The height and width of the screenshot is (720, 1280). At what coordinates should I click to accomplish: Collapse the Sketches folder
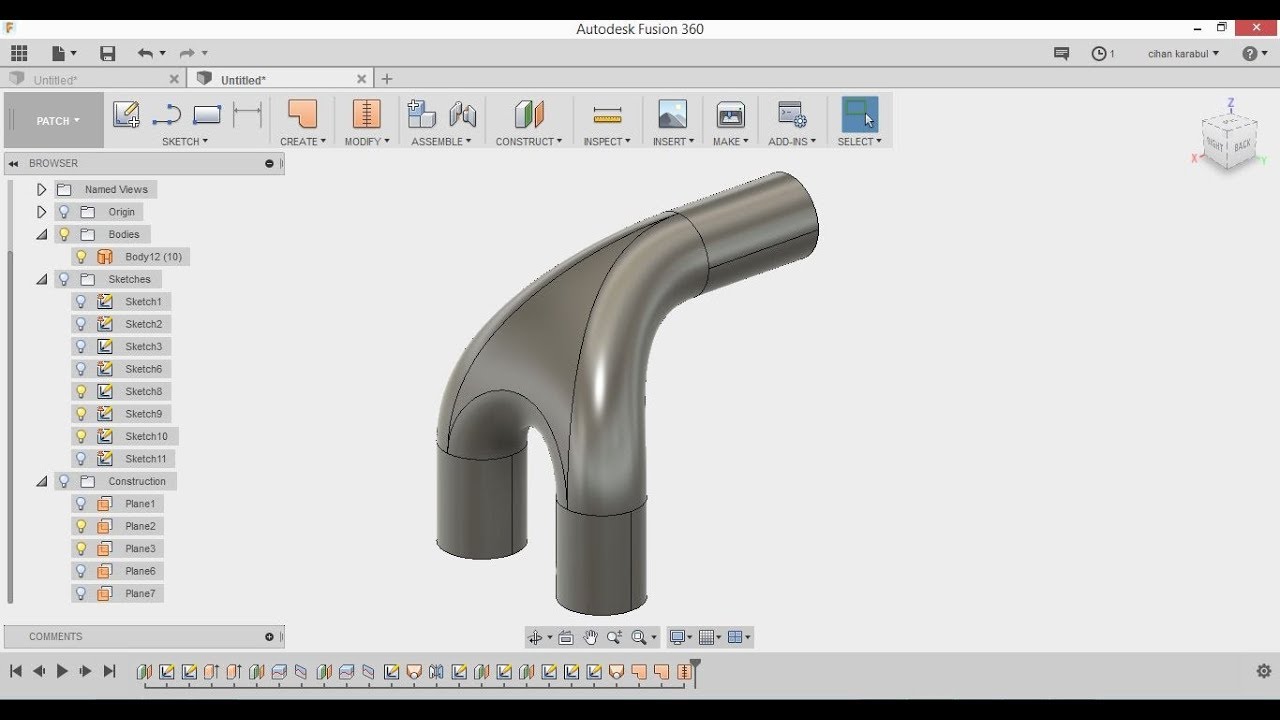coord(41,280)
